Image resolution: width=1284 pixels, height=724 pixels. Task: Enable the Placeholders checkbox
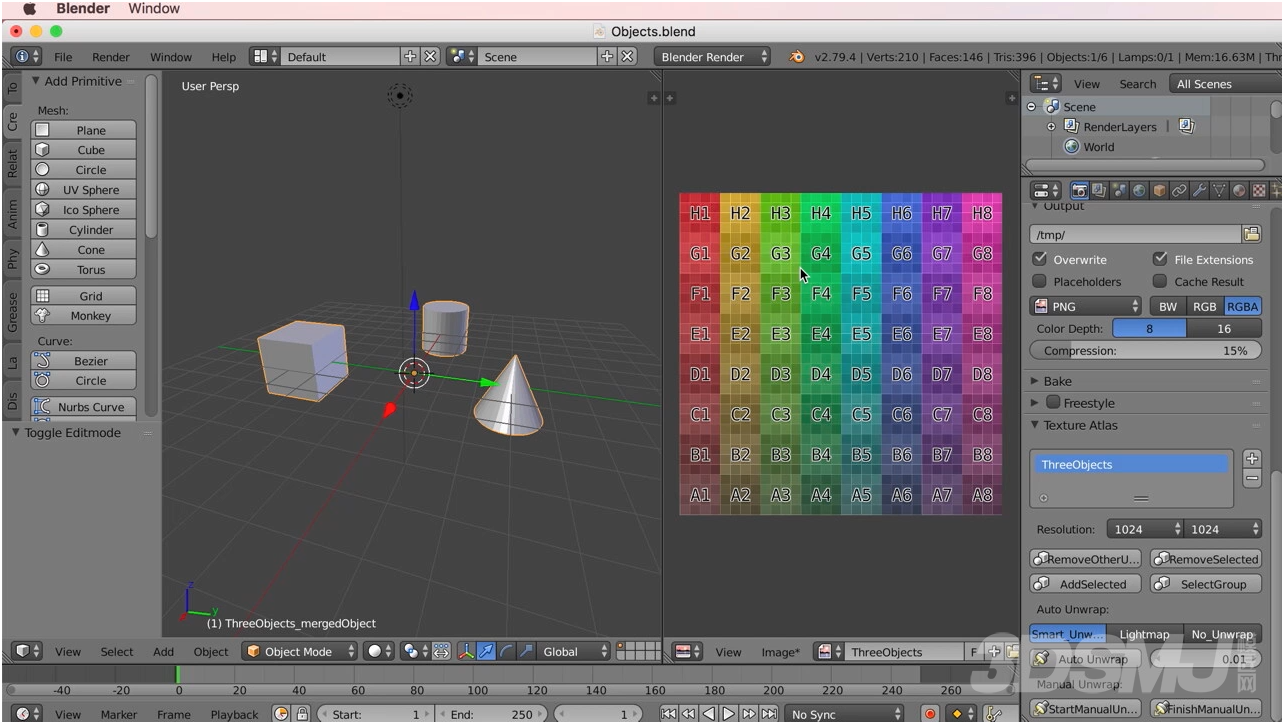click(1040, 281)
